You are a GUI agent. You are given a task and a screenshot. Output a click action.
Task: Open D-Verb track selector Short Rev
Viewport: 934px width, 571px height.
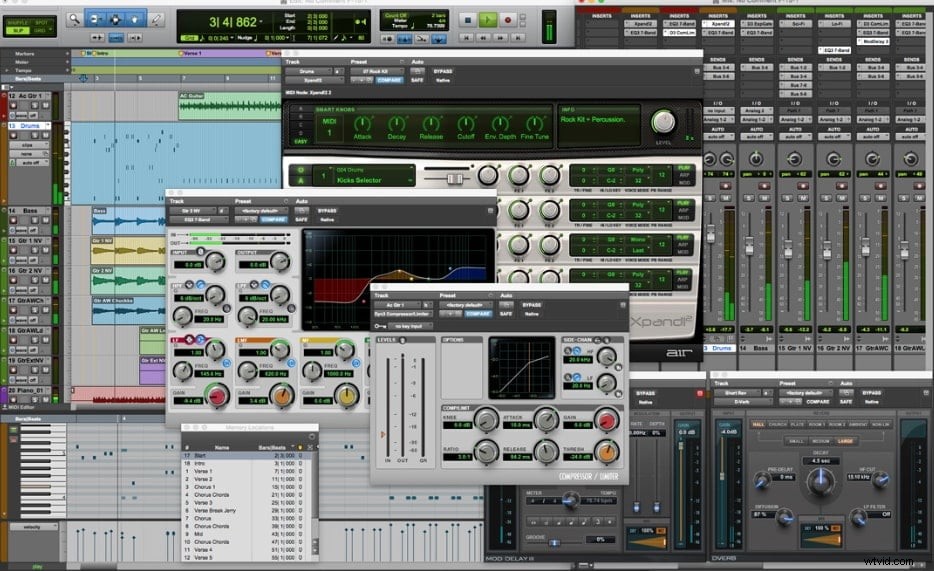[739, 393]
